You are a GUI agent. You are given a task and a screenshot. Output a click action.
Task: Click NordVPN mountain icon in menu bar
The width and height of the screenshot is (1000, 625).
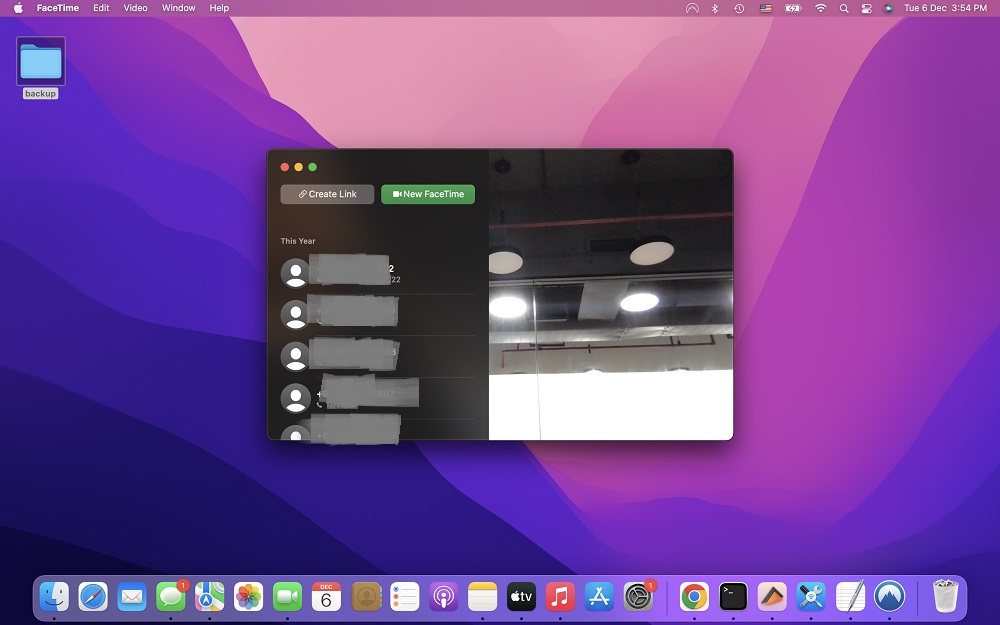(692, 8)
